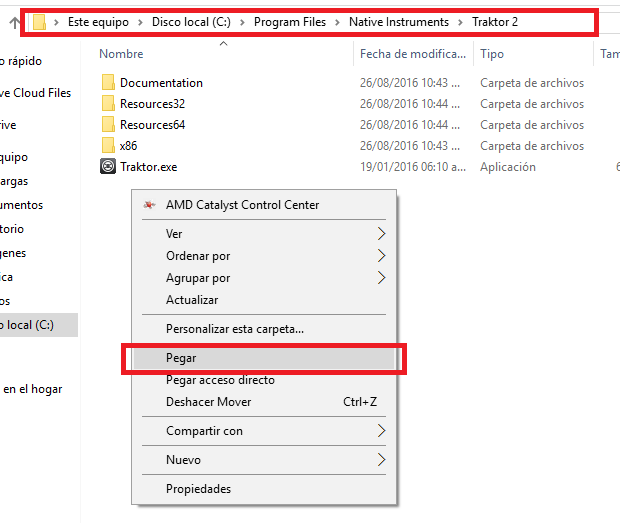The height and width of the screenshot is (523, 620).
Task: Open chevron after Disco local (C:) breadcrumb
Action: click(242, 22)
